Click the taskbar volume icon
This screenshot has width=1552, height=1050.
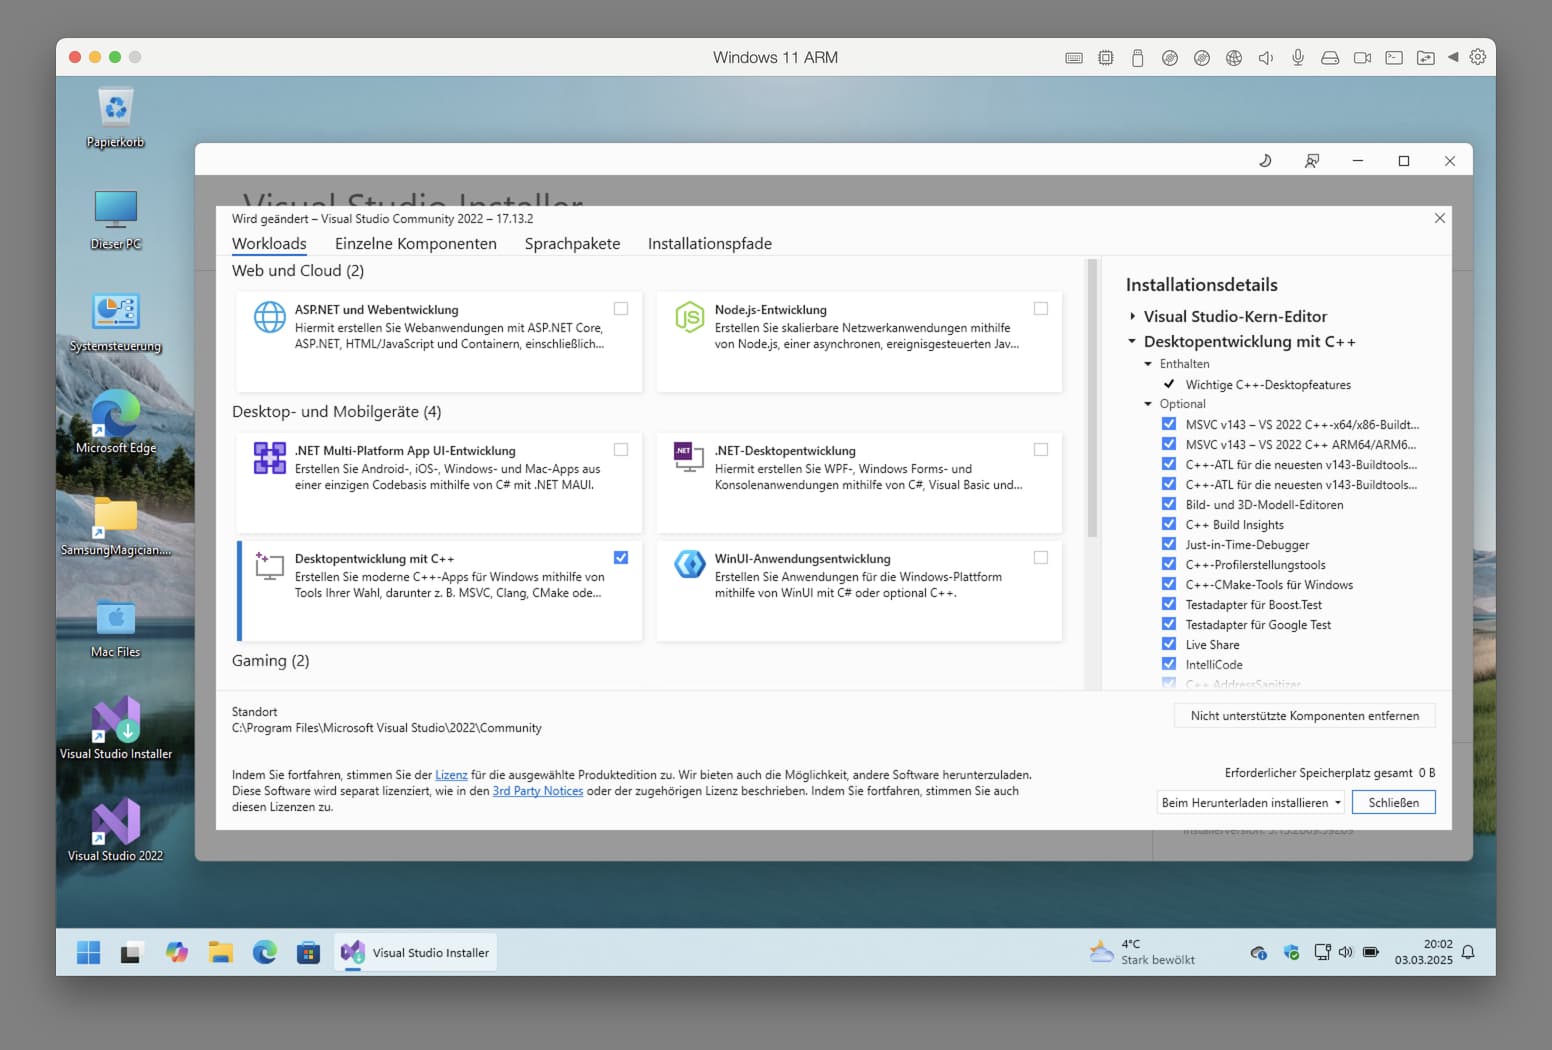(1346, 952)
